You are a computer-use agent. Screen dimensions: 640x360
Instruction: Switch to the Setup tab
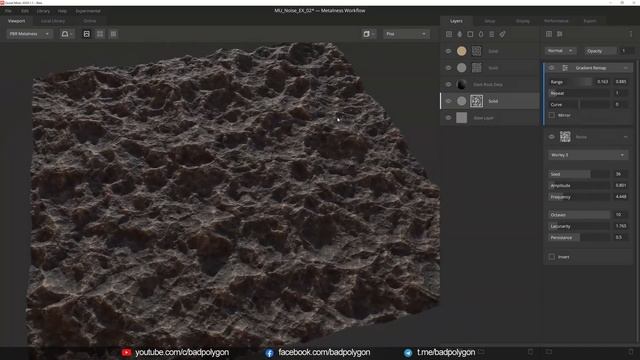point(490,21)
